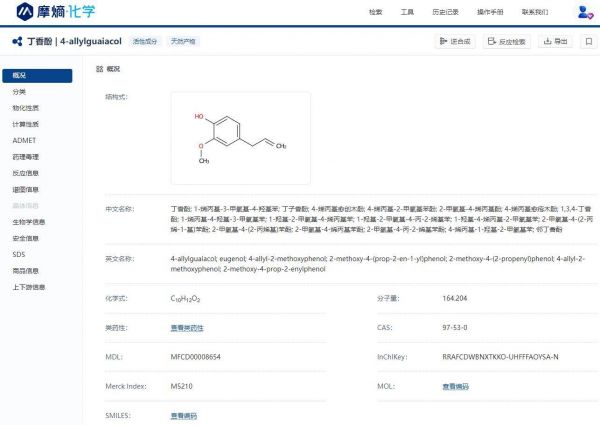Viewport: 600px width, 425px height.
Task: Click the 概况 section grid icon
Action: [x=99, y=69]
